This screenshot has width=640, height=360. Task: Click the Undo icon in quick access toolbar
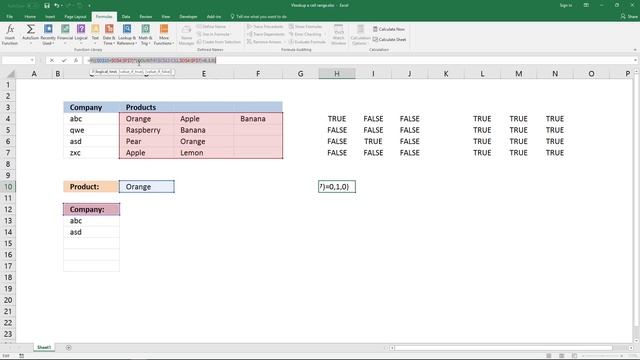tap(57, 5)
